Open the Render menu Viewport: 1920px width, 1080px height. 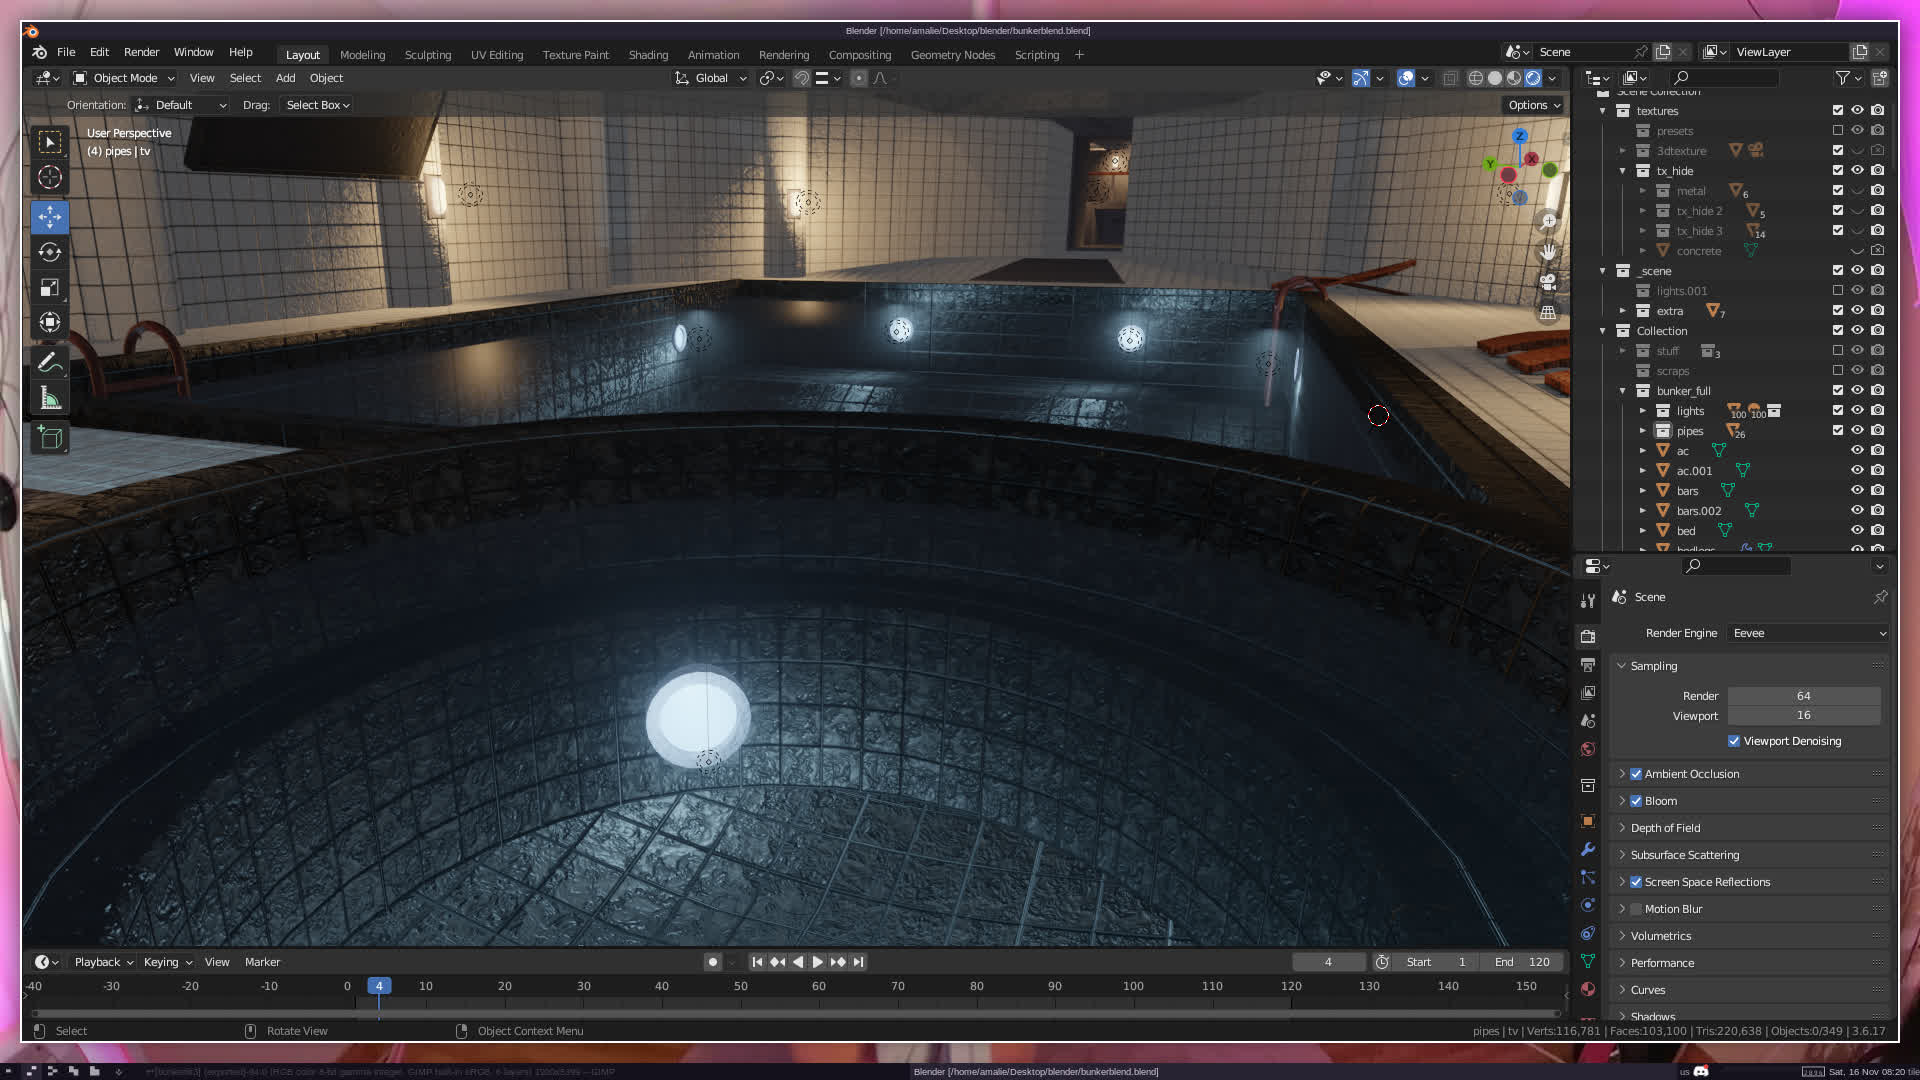141,52
